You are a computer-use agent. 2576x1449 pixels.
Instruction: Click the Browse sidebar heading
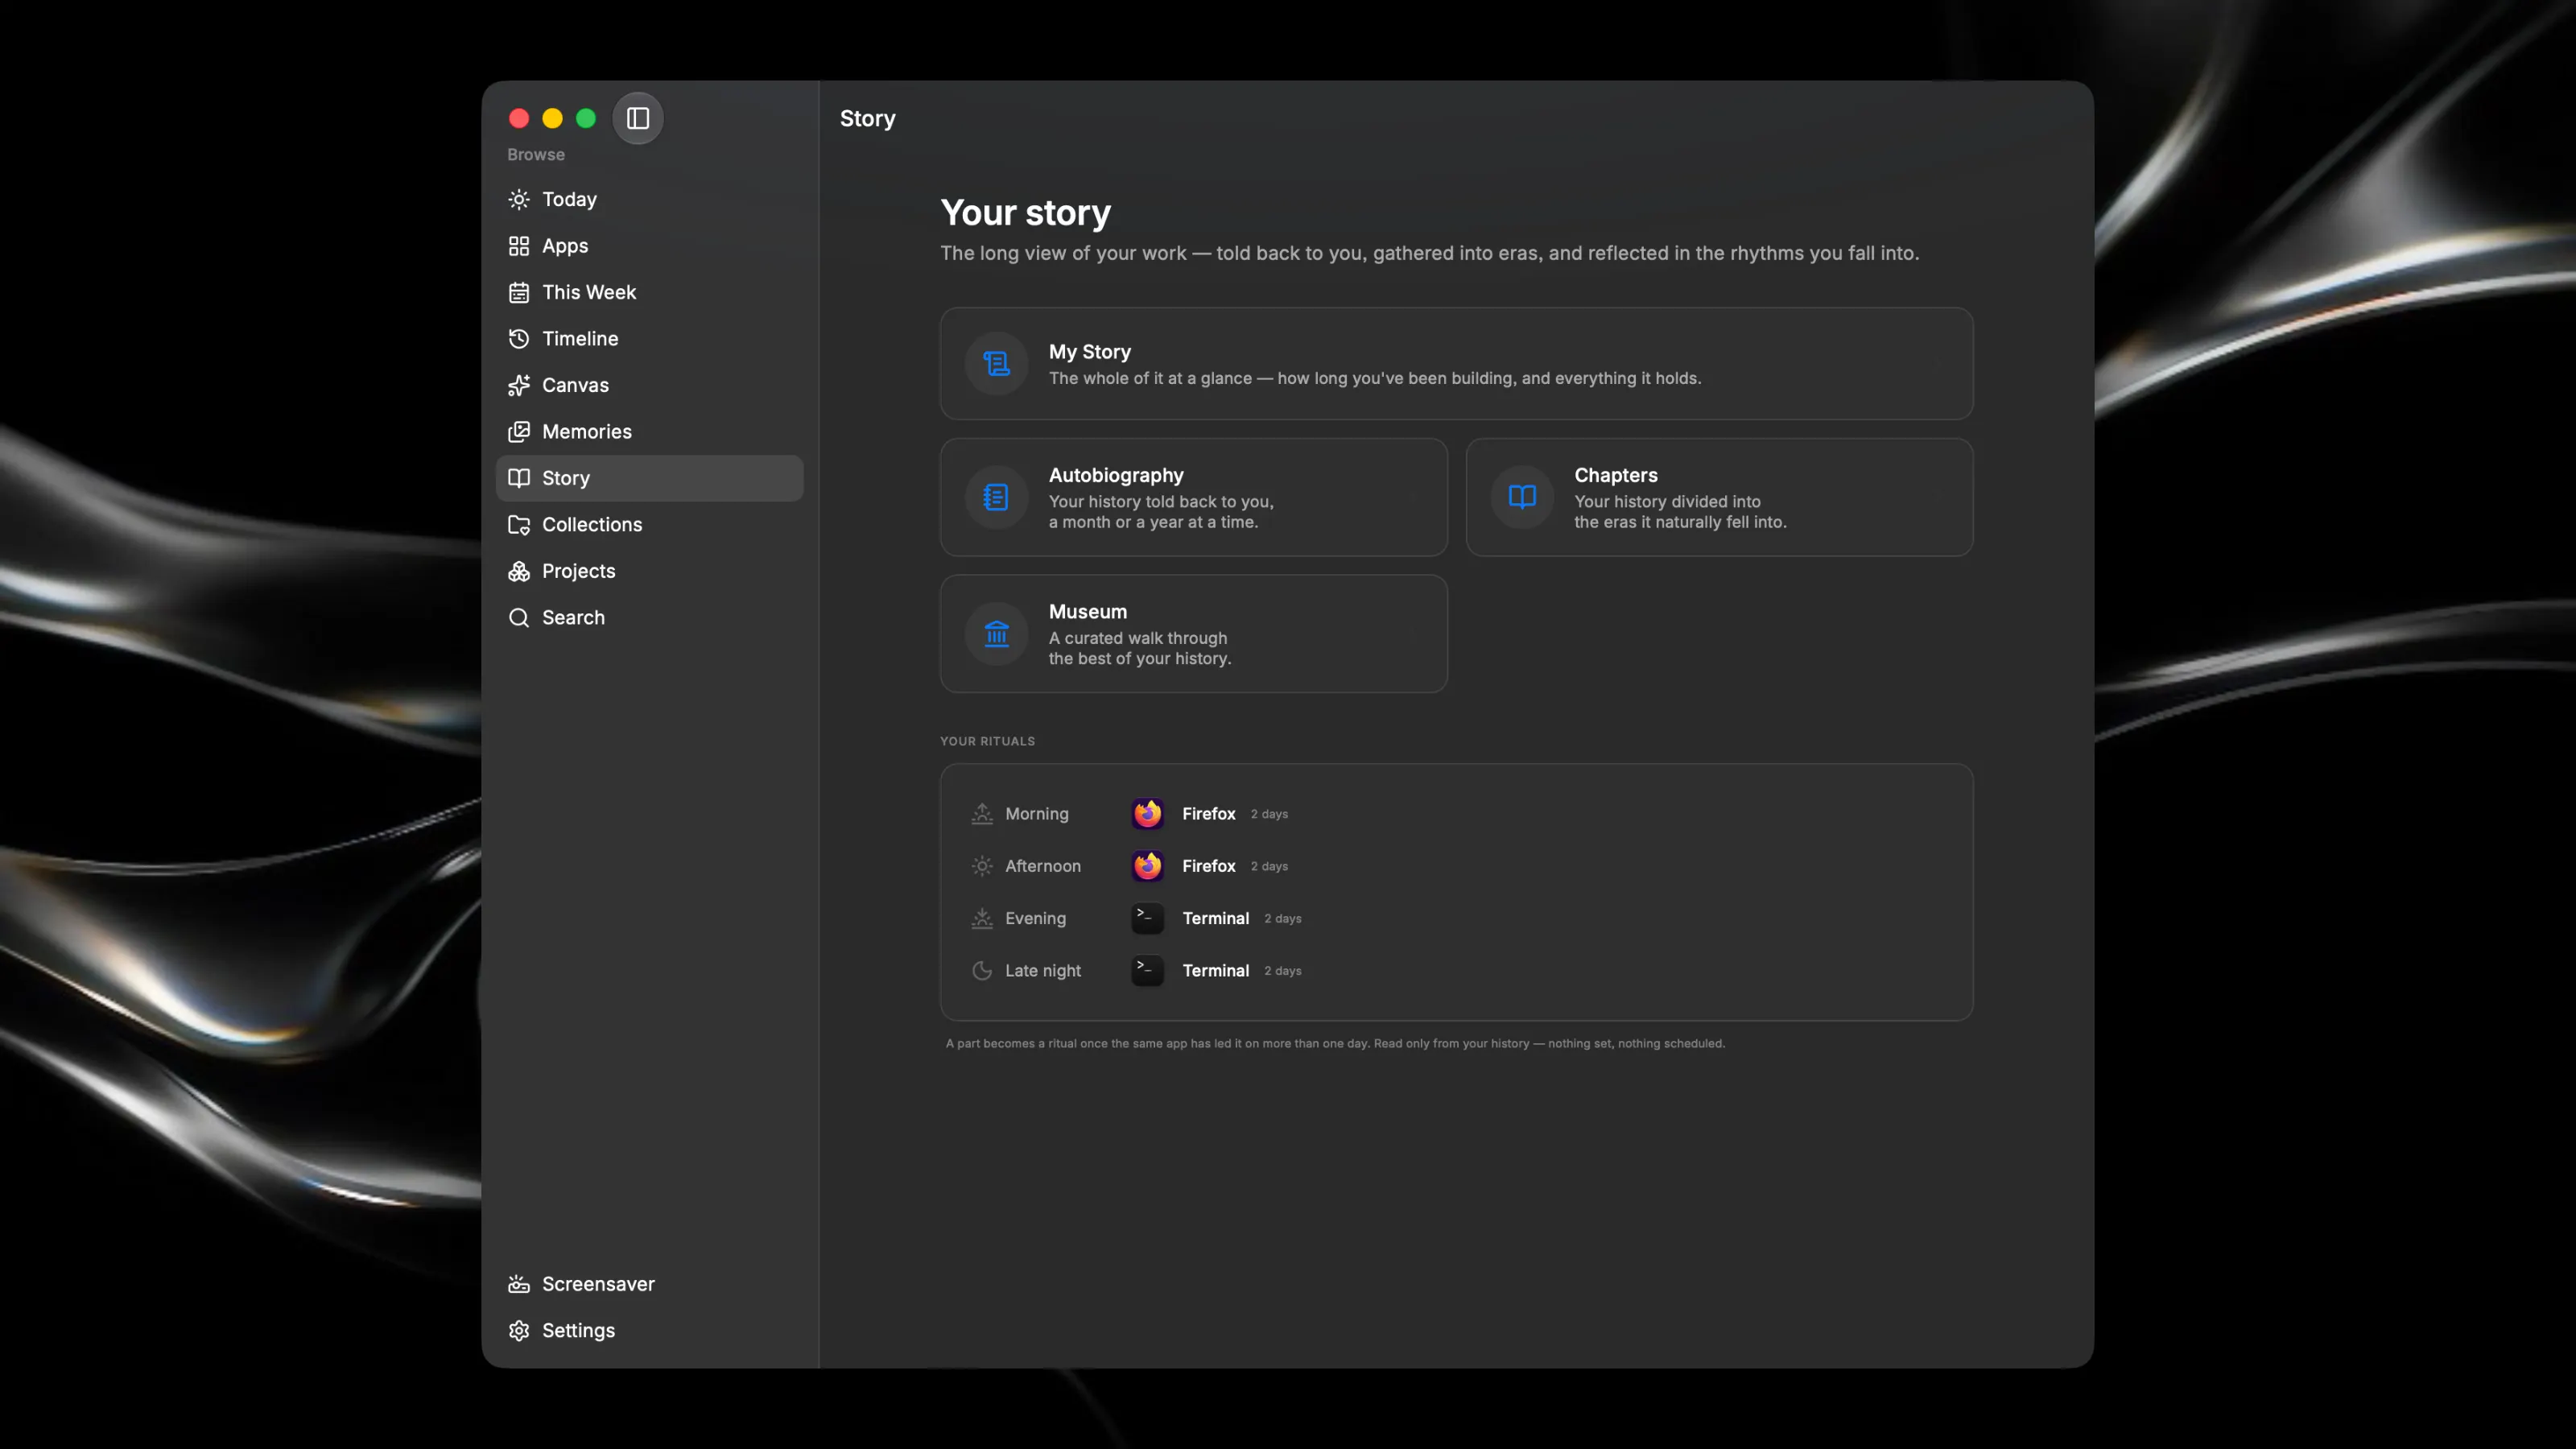535,155
